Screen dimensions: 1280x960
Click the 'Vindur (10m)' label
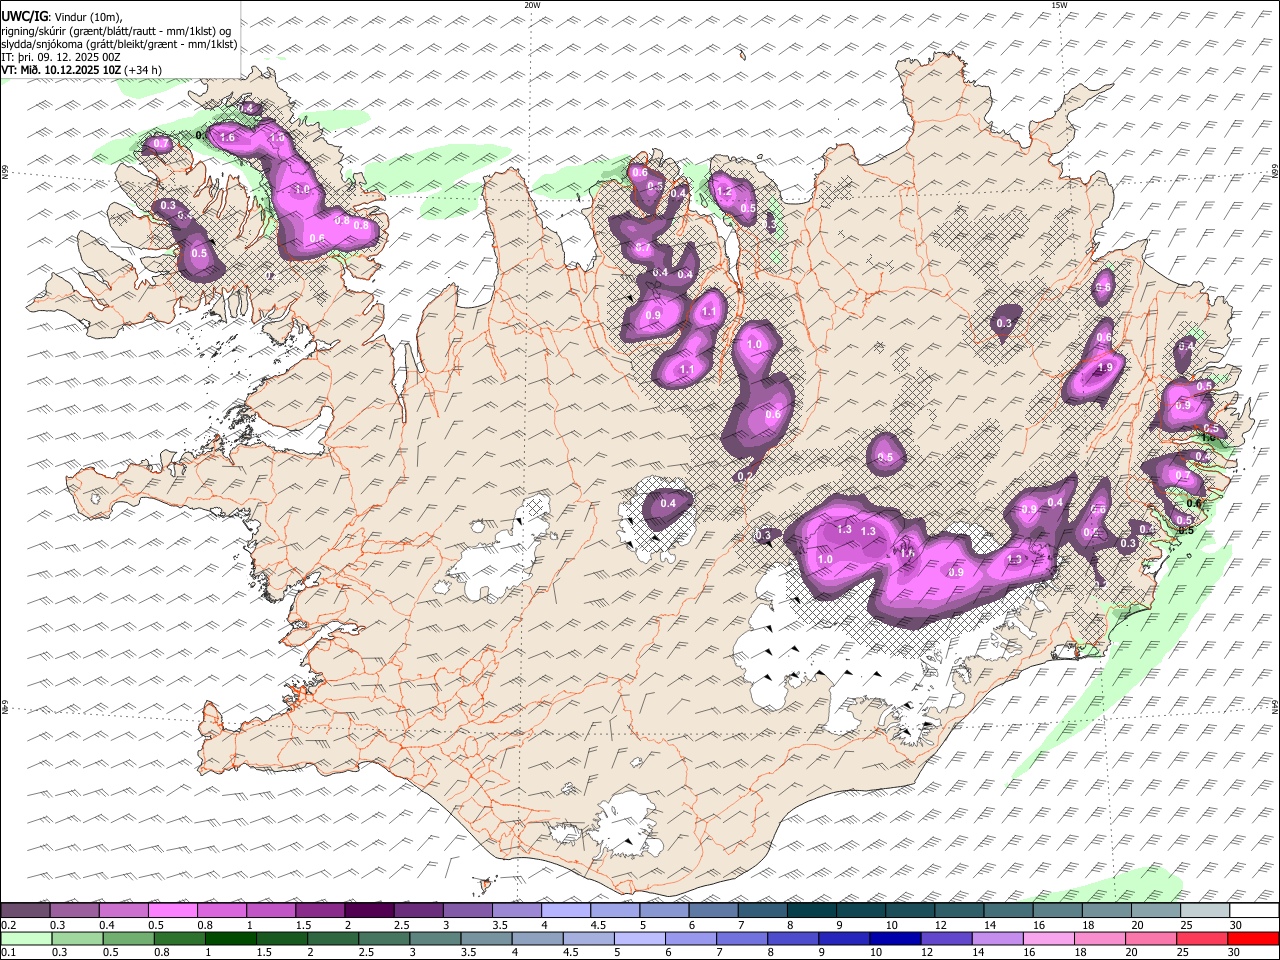pos(87,17)
